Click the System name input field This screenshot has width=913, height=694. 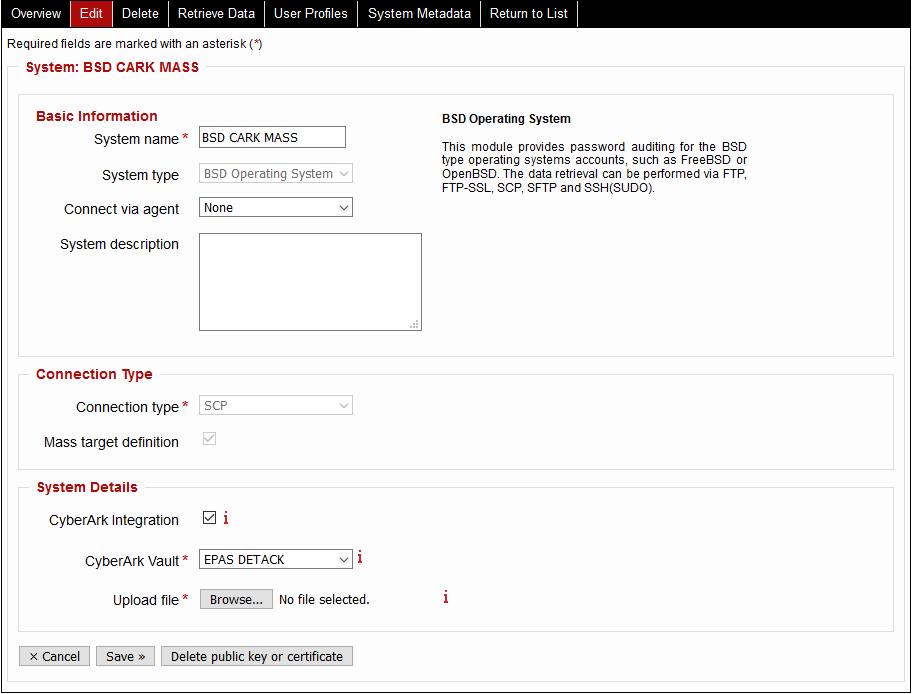point(271,137)
